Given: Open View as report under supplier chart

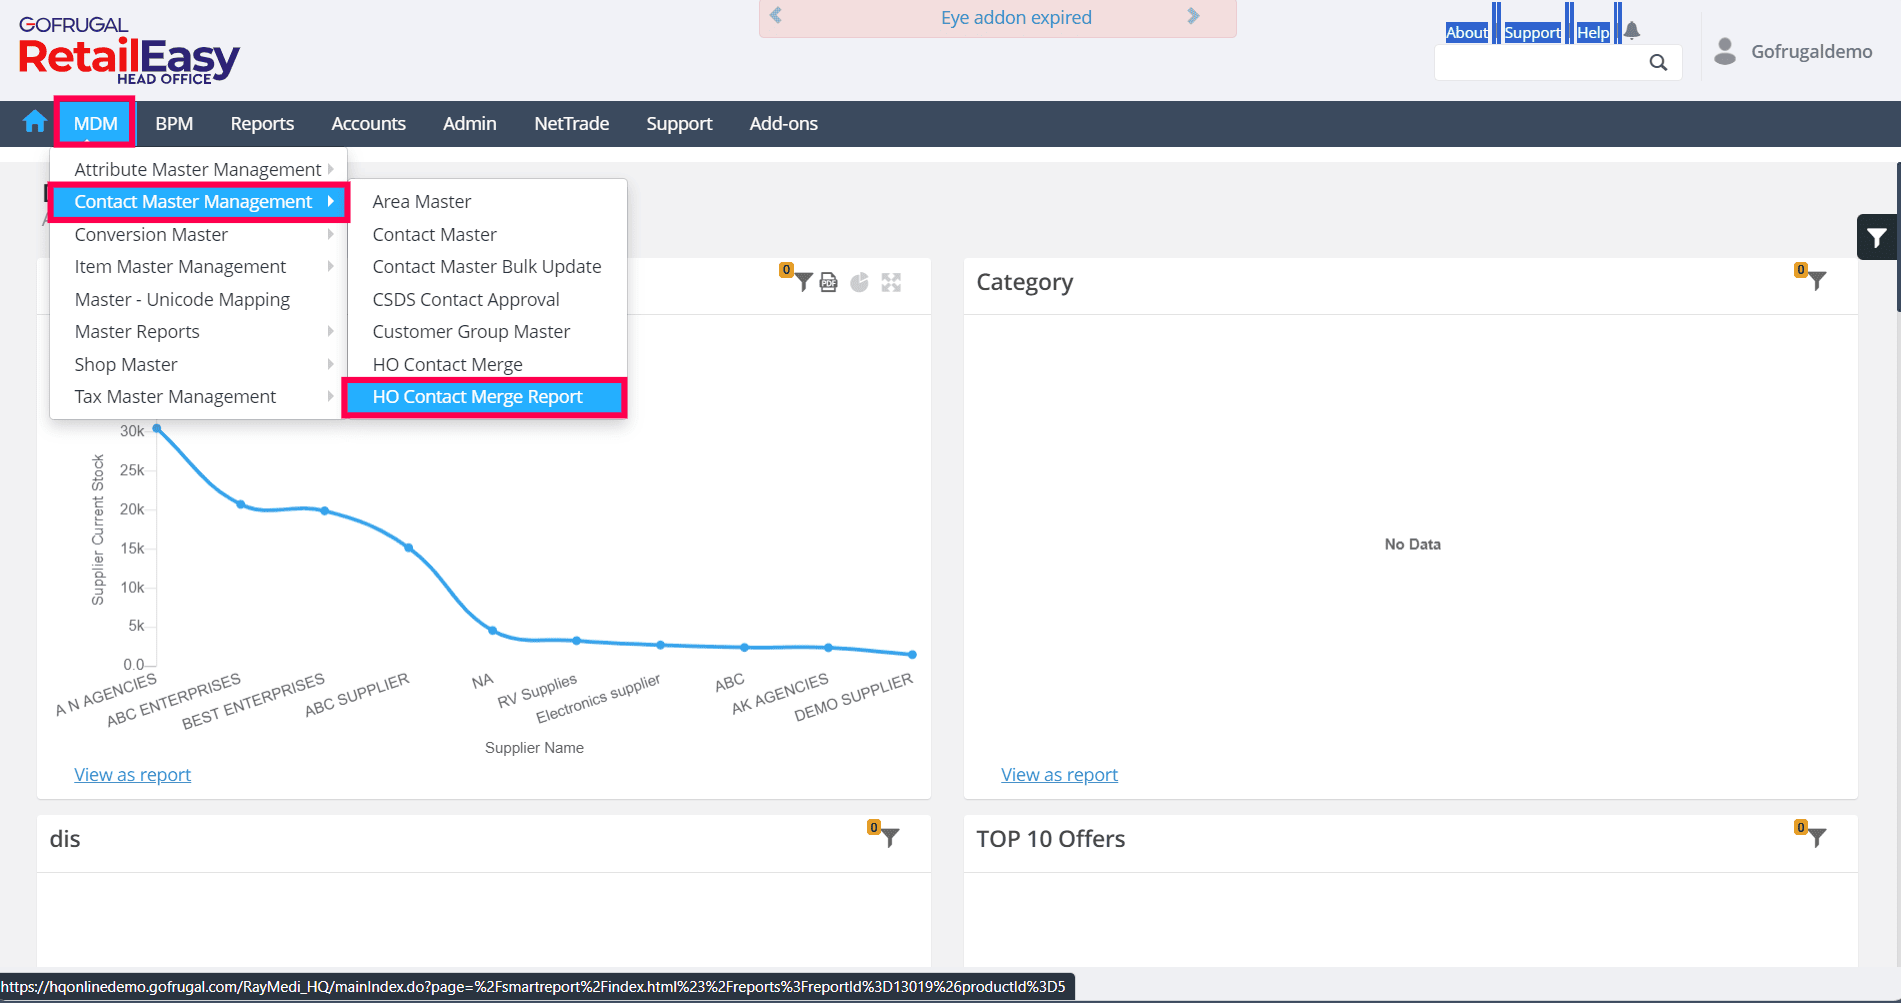Looking at the screenshot, I should click(x=132, y=775).
